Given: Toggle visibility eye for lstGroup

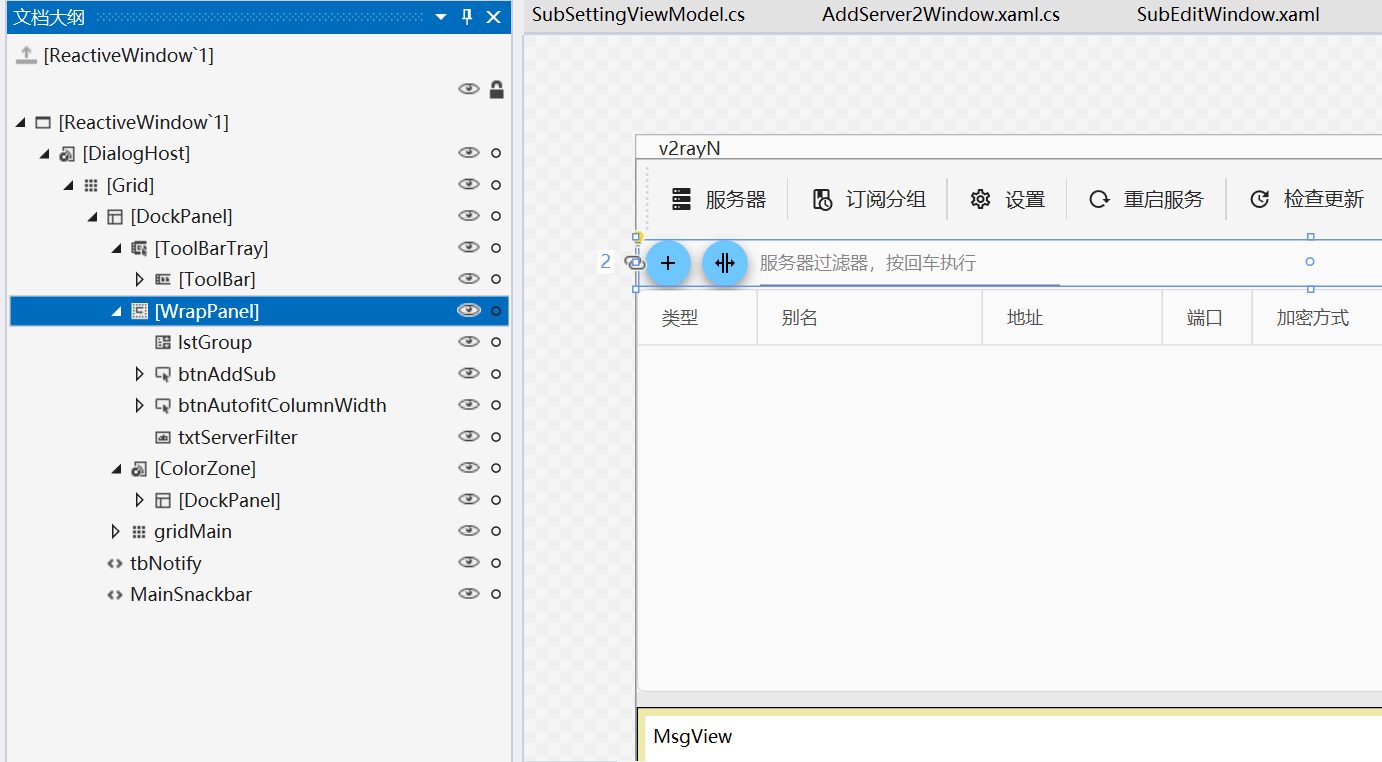Looking at the screenshot, I should tap(469, 342).
